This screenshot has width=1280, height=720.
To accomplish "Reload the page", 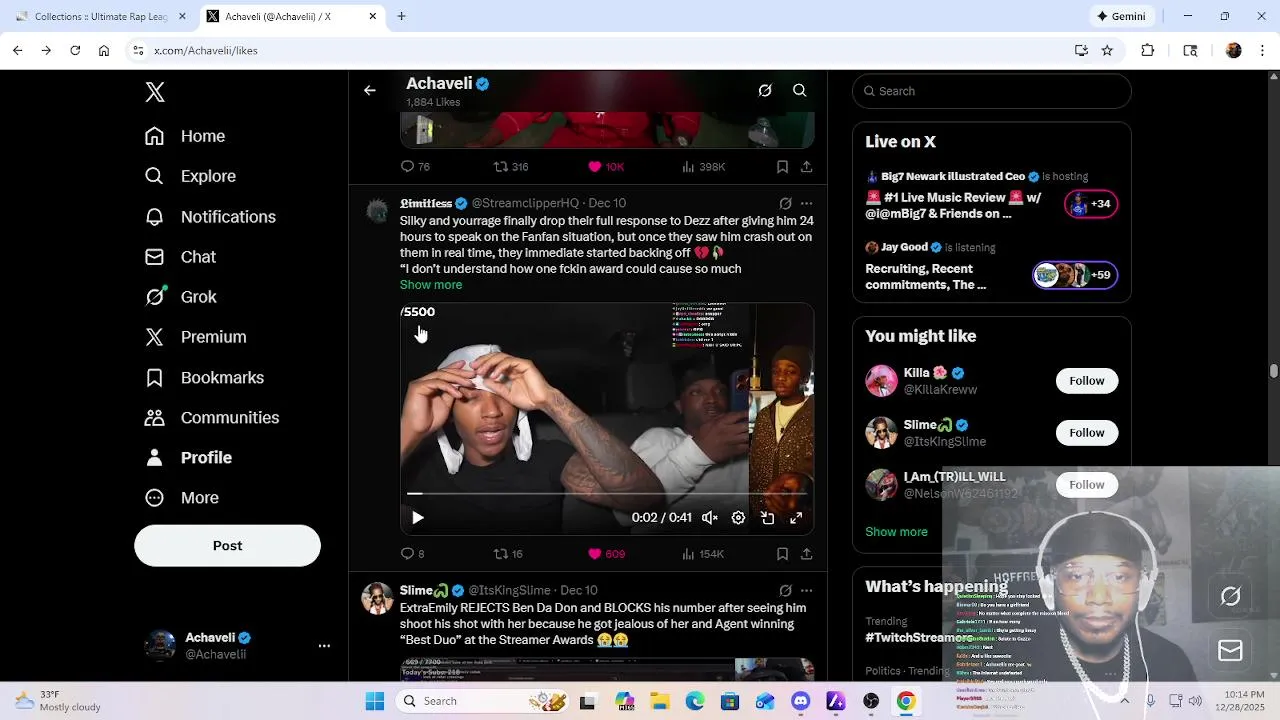I will (x=75, y=50).
